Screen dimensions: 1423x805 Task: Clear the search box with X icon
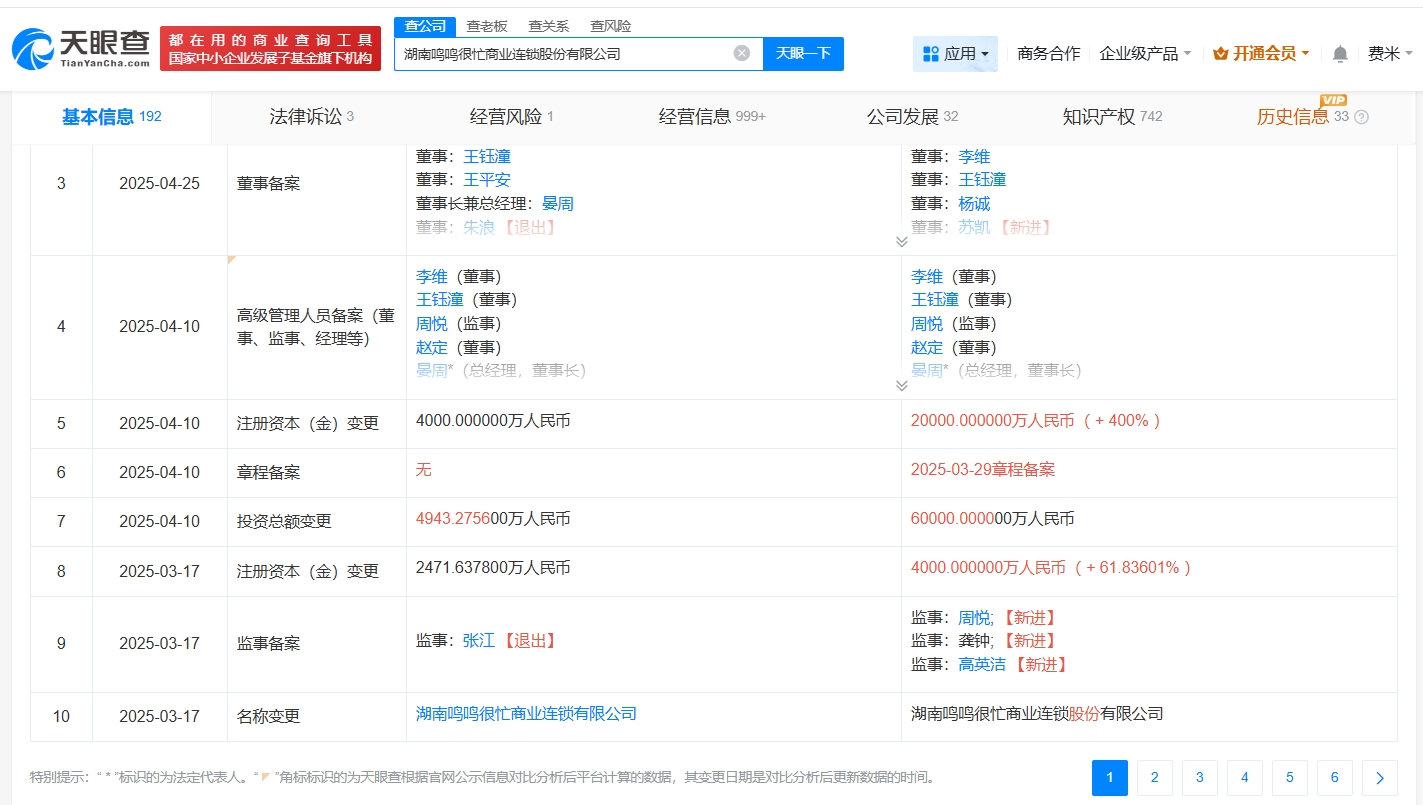coord(741,54)
